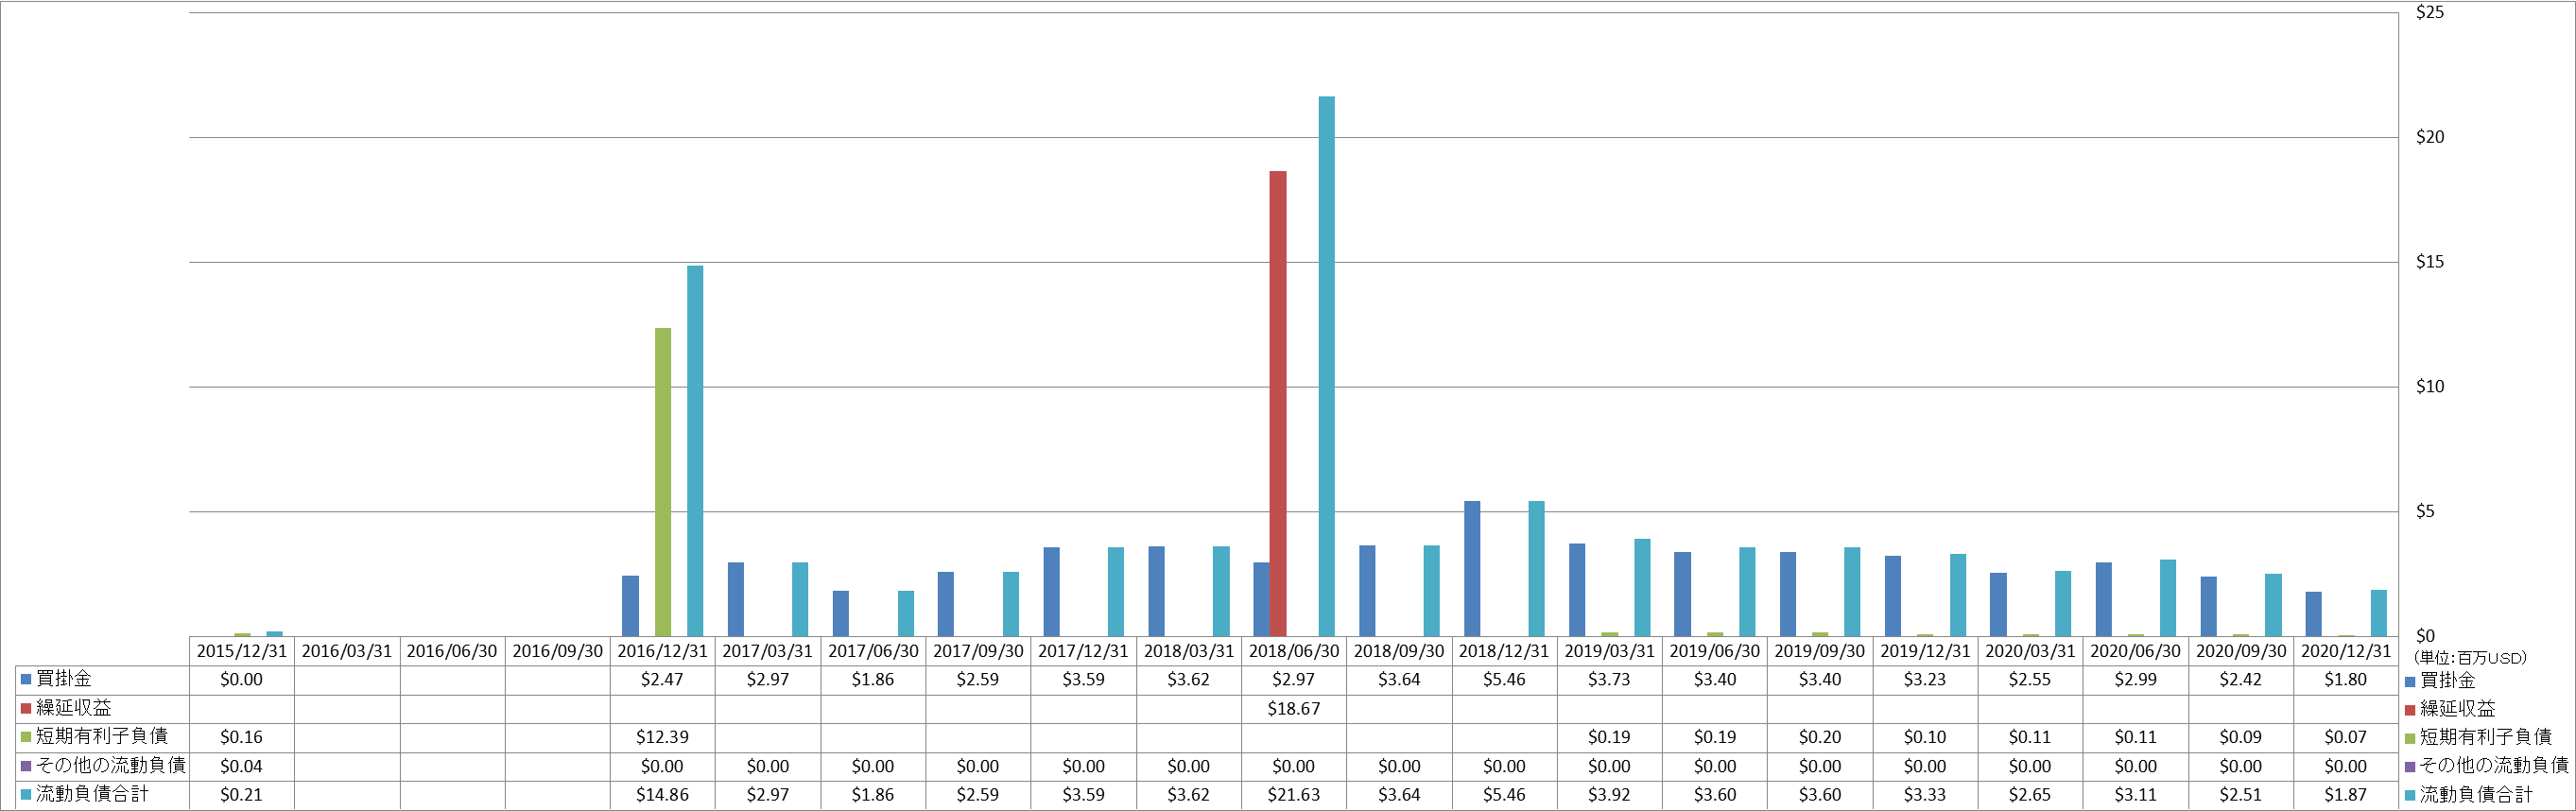The height and width of the screenshot is (811, 2576).
Task: Select the 繰延収益 legend label at right side
Action: [x=2457, y=709]
